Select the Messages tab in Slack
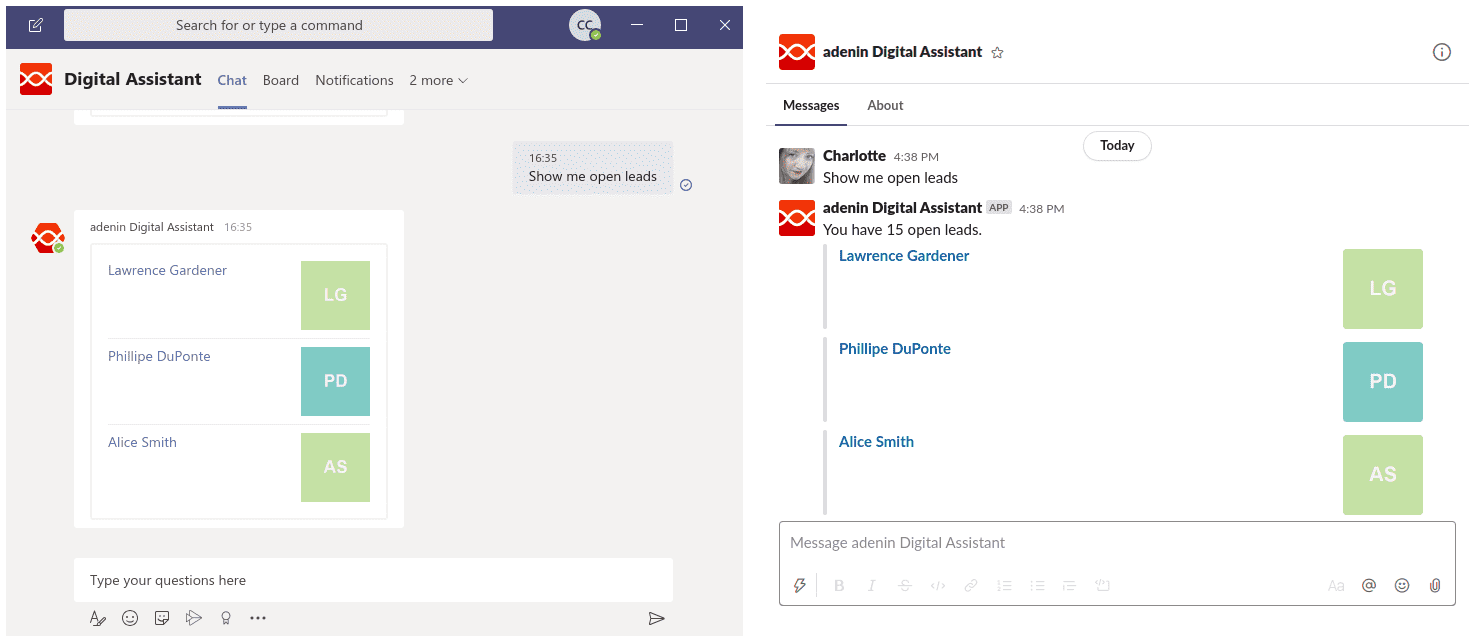This screenshot has width=1478, height=644. pos(811,105)
